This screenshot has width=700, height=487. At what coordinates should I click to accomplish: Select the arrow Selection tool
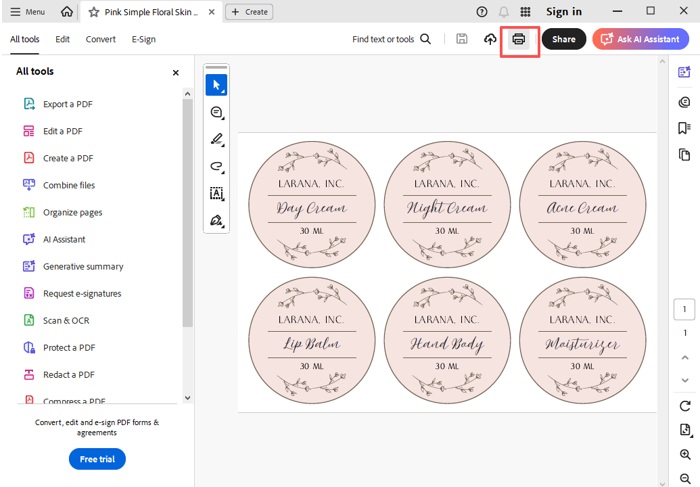point(216,86)
